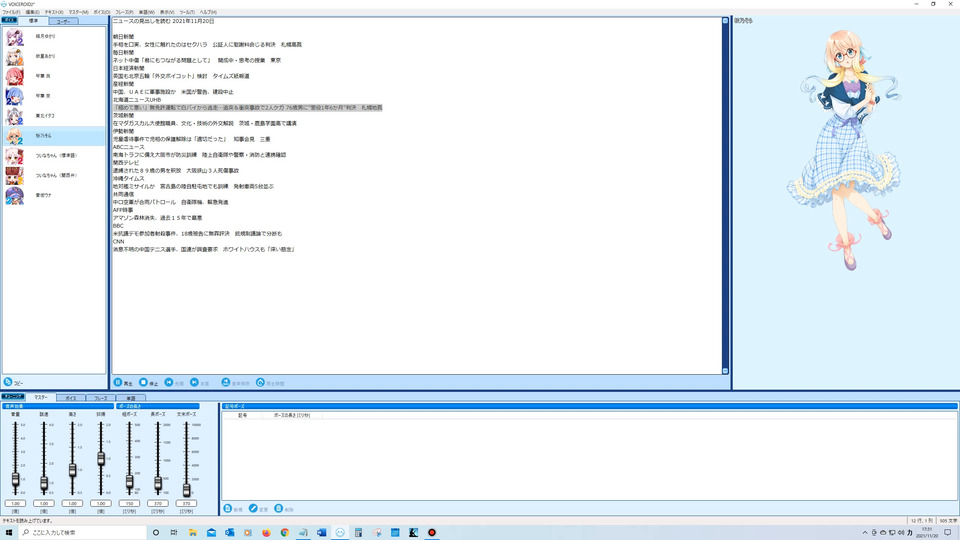The image size is (960, 540).
Task: Select the ついなちゃん（標準語） voice preset avatar
Action: (15, 156)
